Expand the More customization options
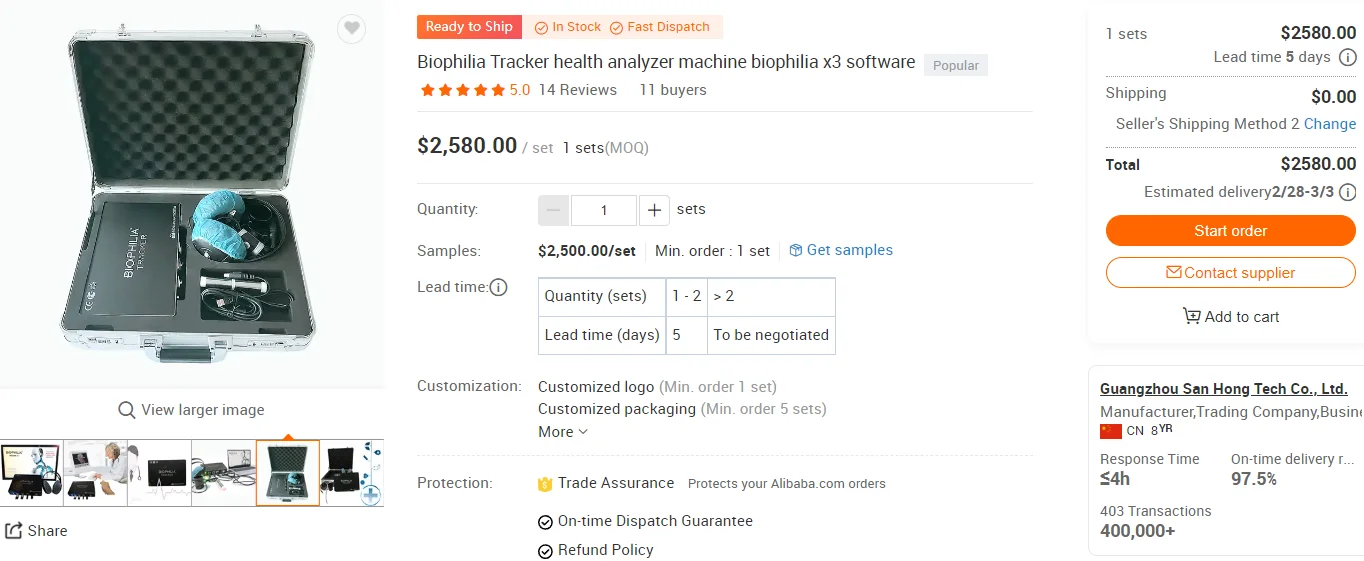 point(563,432)
